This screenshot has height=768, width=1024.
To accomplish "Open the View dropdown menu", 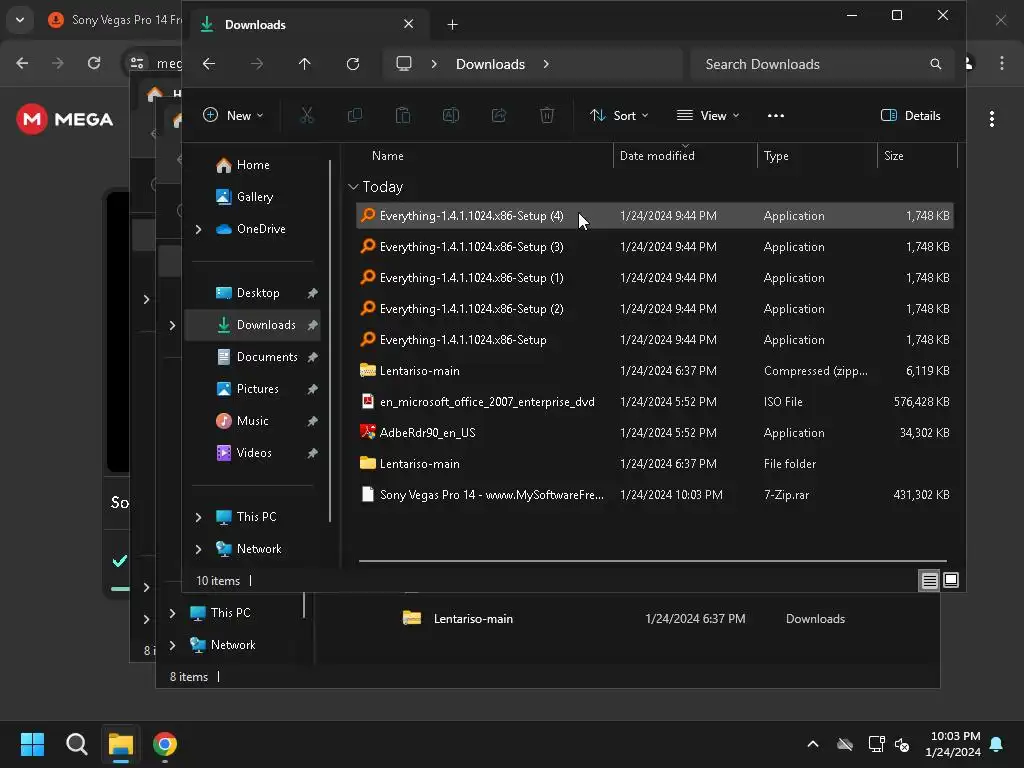I will pyautogui.click(x=708, y=116).
